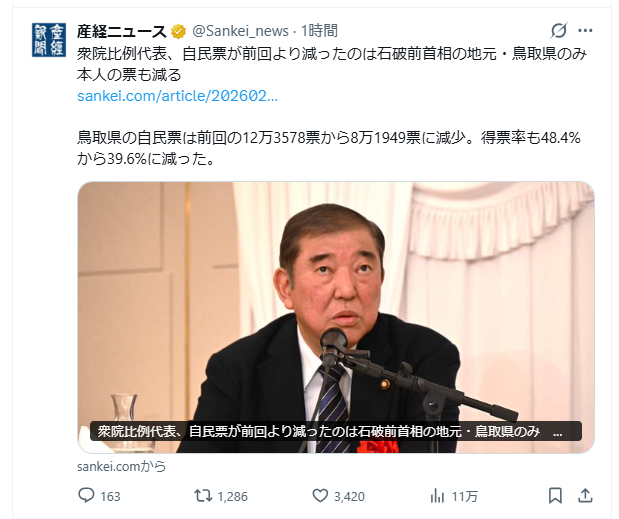Screen dimensions: 619x519
Task: Click the headline caption overlay on photo
Action: [x=336, y=431]
